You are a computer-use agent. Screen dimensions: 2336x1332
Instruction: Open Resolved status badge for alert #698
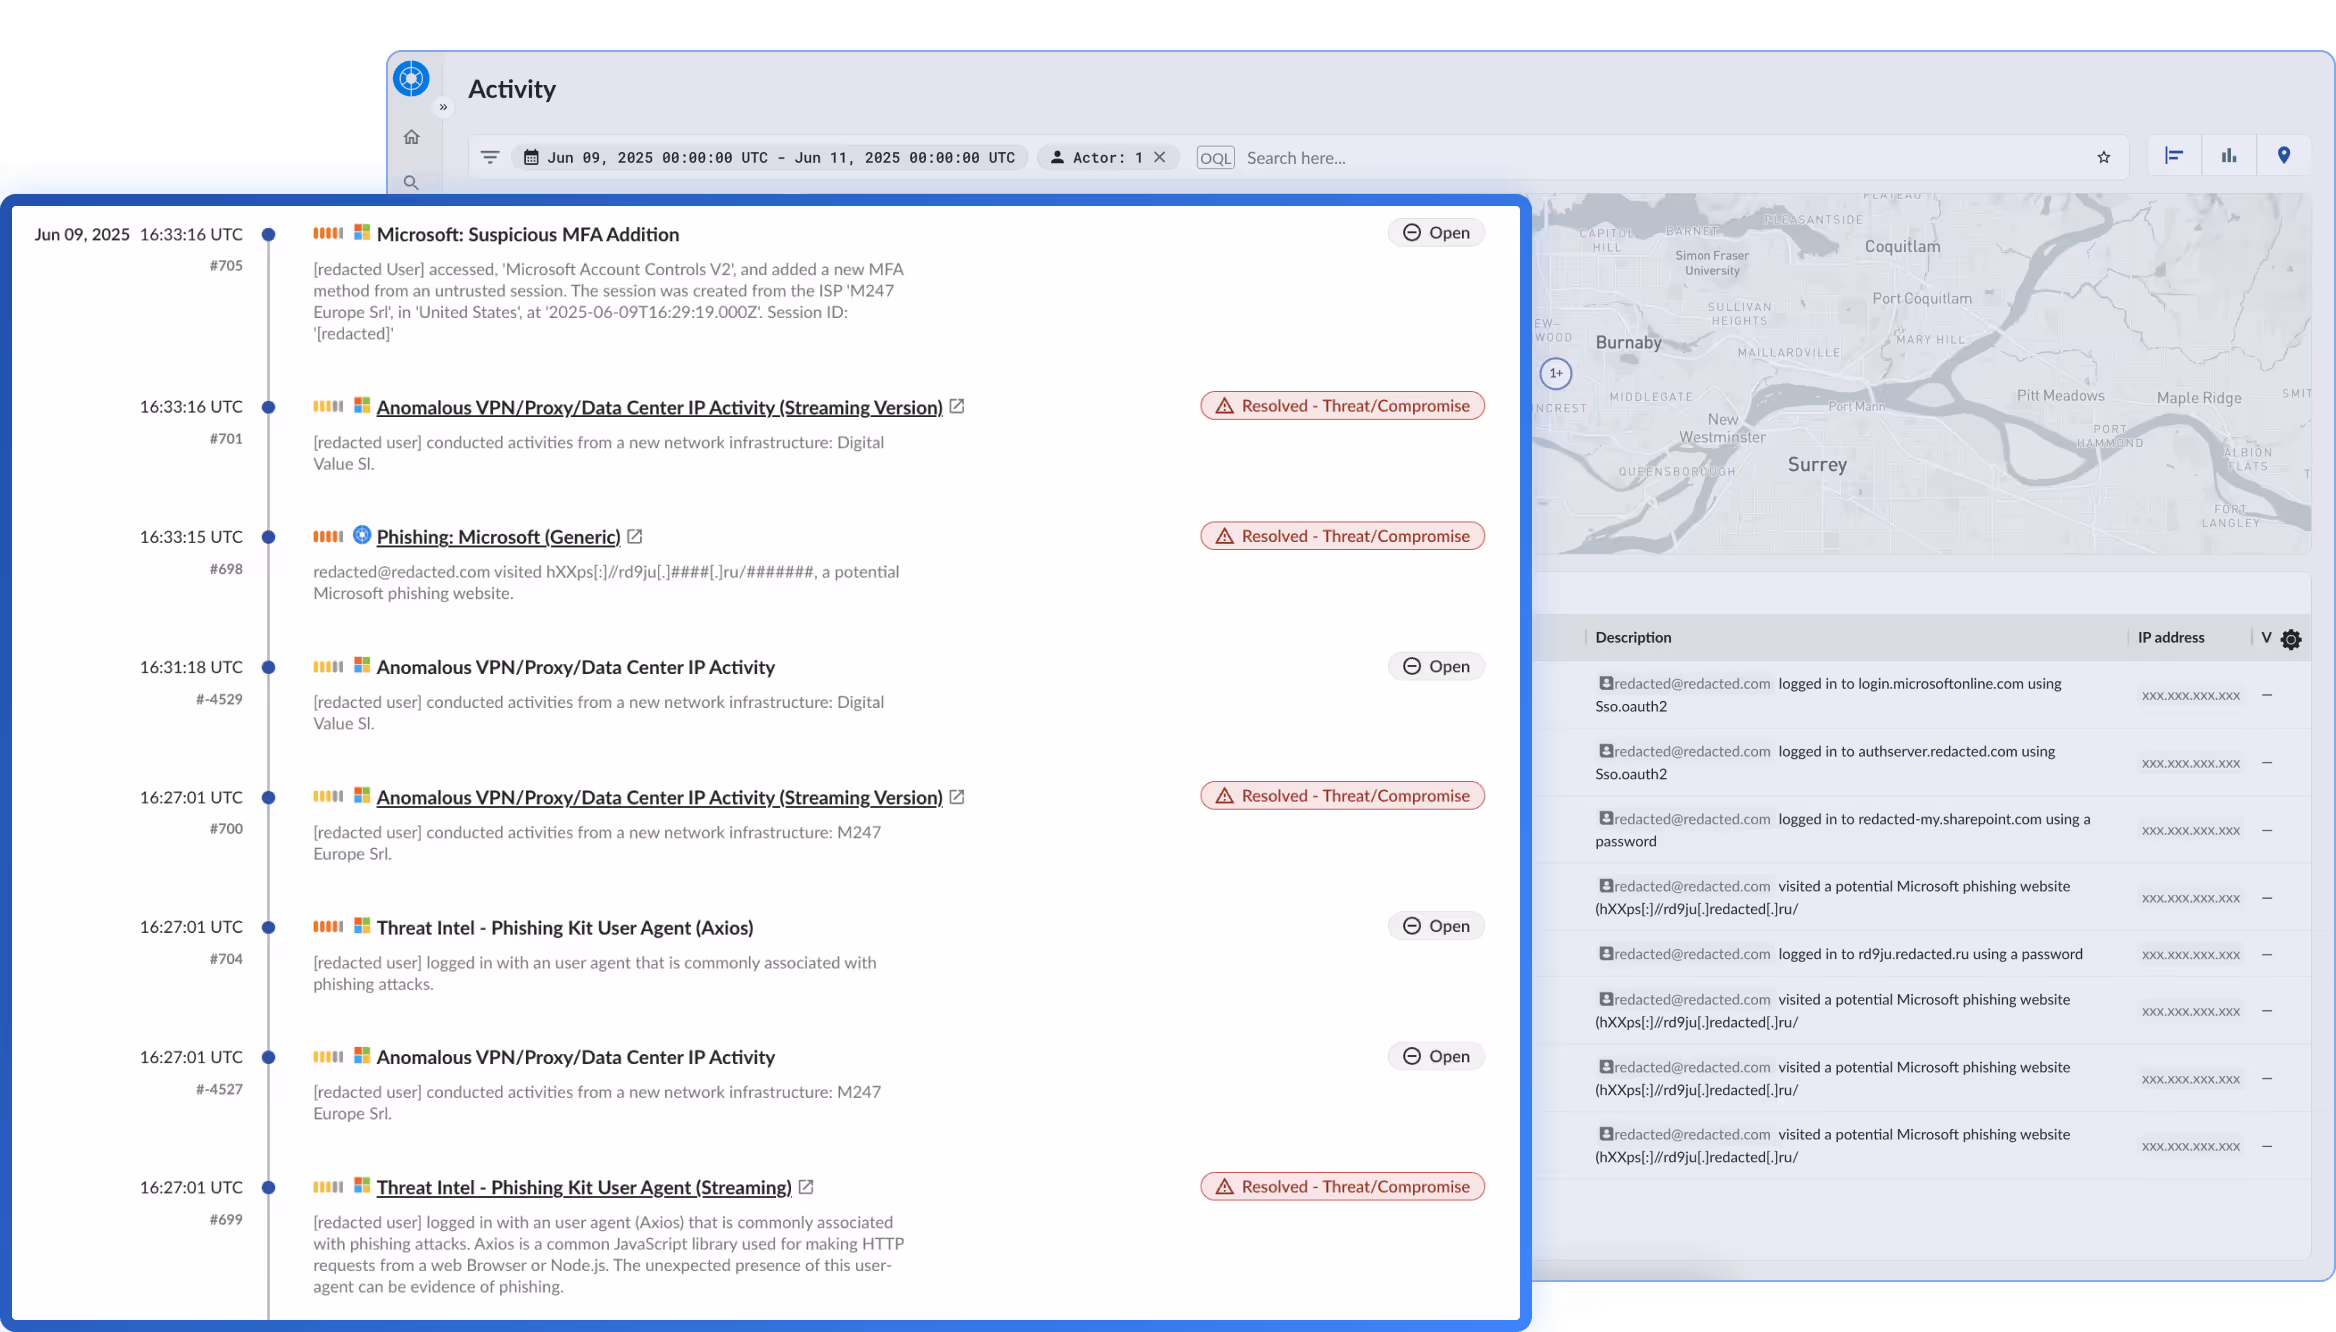coord(1342,536)
